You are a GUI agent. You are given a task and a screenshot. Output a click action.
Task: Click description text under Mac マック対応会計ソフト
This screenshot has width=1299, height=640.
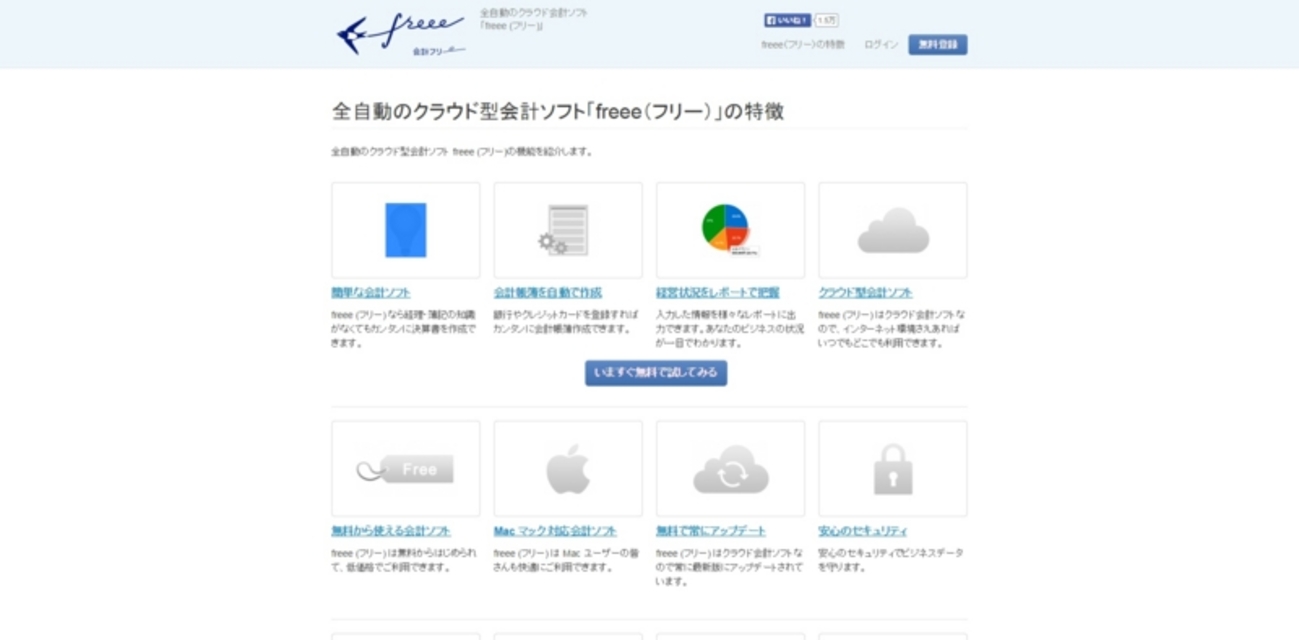click(x=566, y=560)
